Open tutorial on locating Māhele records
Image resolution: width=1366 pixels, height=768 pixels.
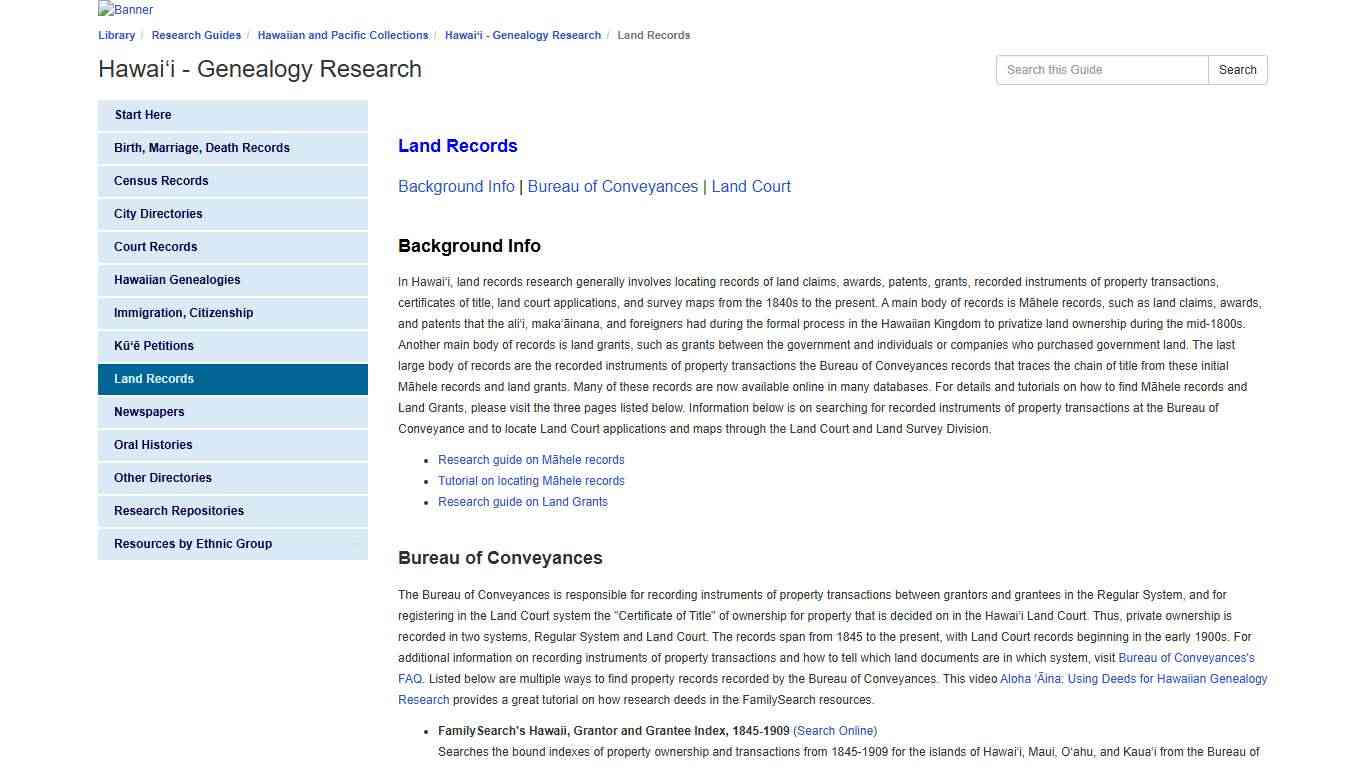click(x=531, y=480)
